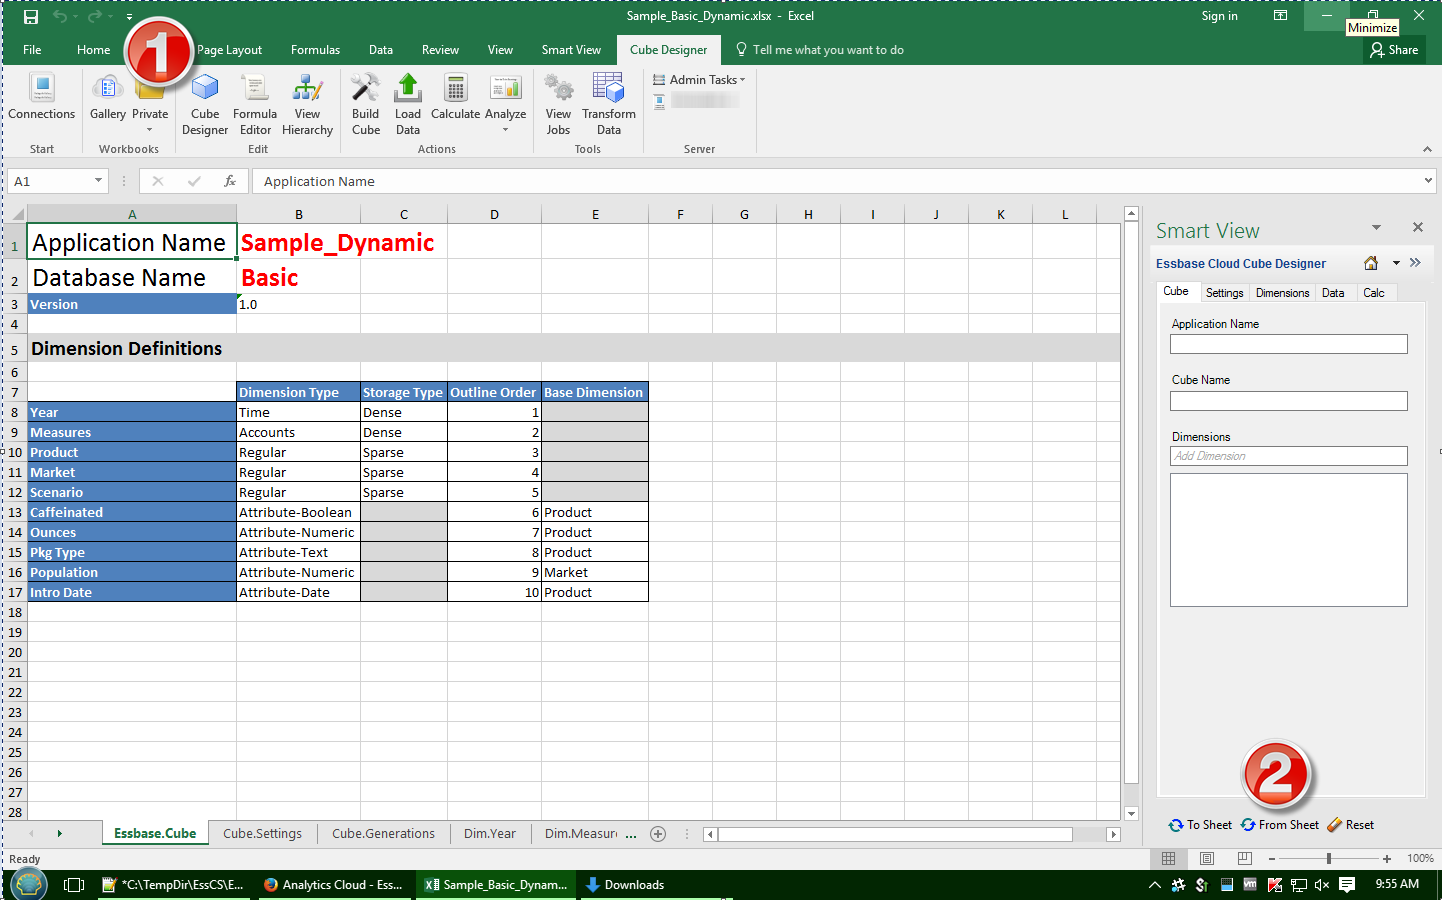Open the Dimensions tab in Cube Designer panel
Viewport: 1442px width, 900px height.
point(1282,293)
